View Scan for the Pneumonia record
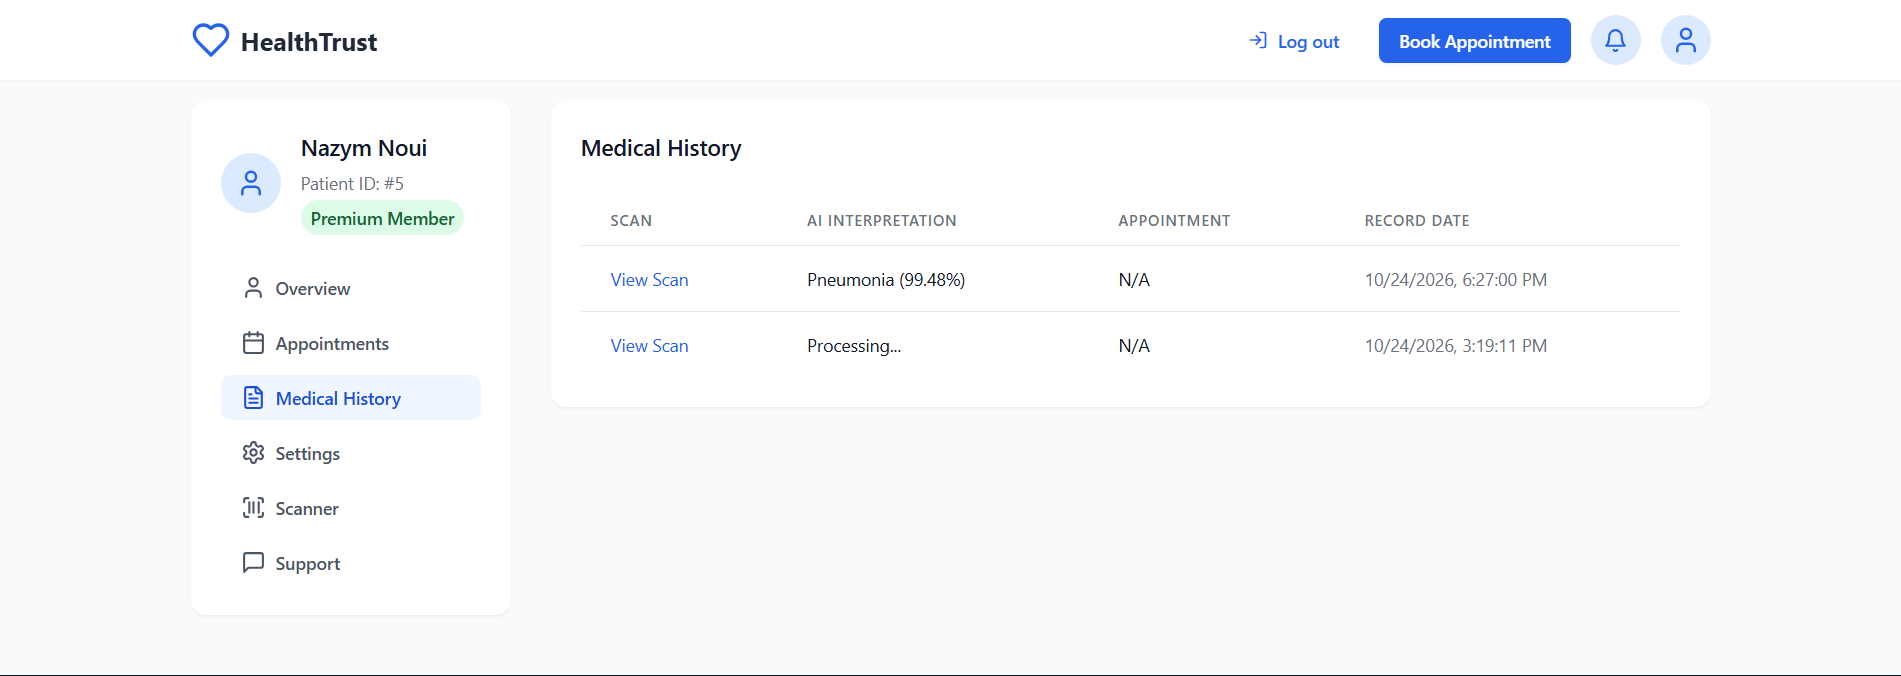Screen dimensions: 1901x676 (649, 280)
